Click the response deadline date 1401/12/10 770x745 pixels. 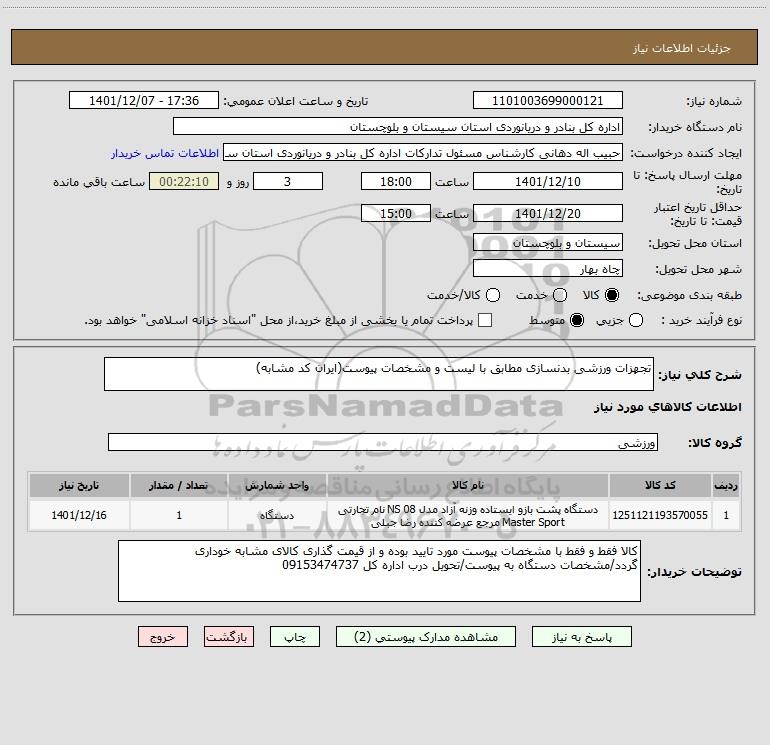point(548,181)
